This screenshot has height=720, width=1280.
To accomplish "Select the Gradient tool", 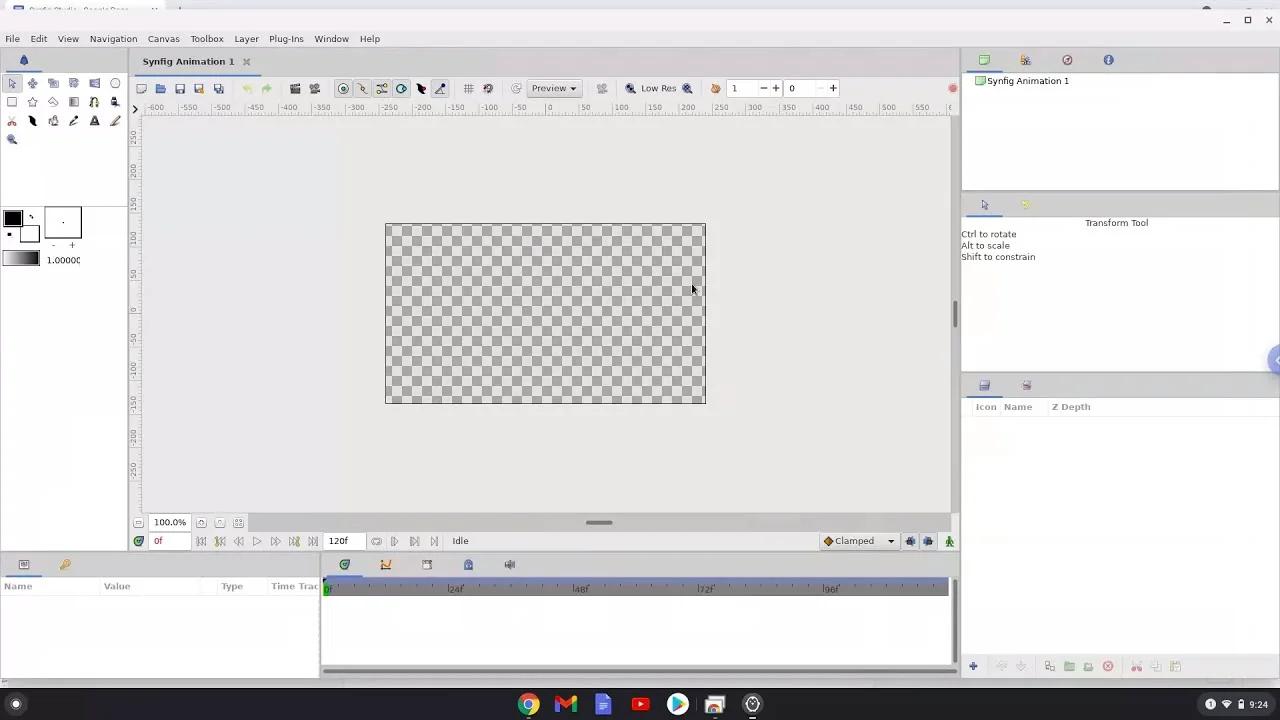I will click(x=73, y=101).
